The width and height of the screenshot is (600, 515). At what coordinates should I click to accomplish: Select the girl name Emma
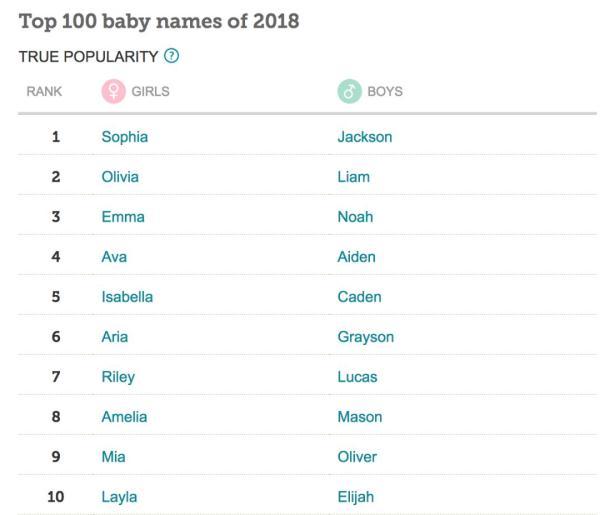[x=123, y=217]
